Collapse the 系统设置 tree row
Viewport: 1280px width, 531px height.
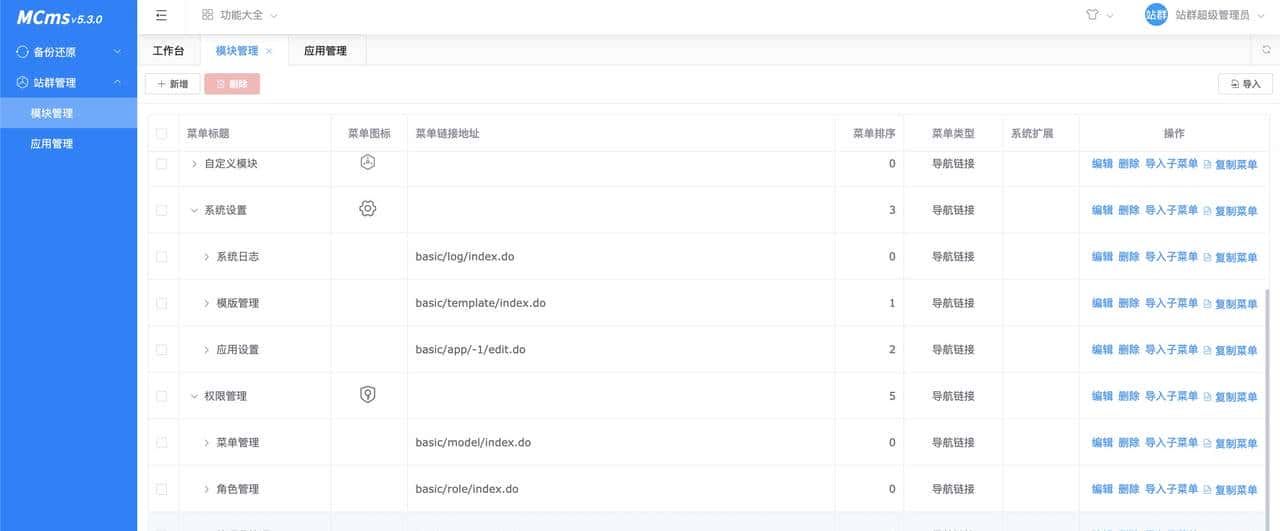click(x=194, y=210)
